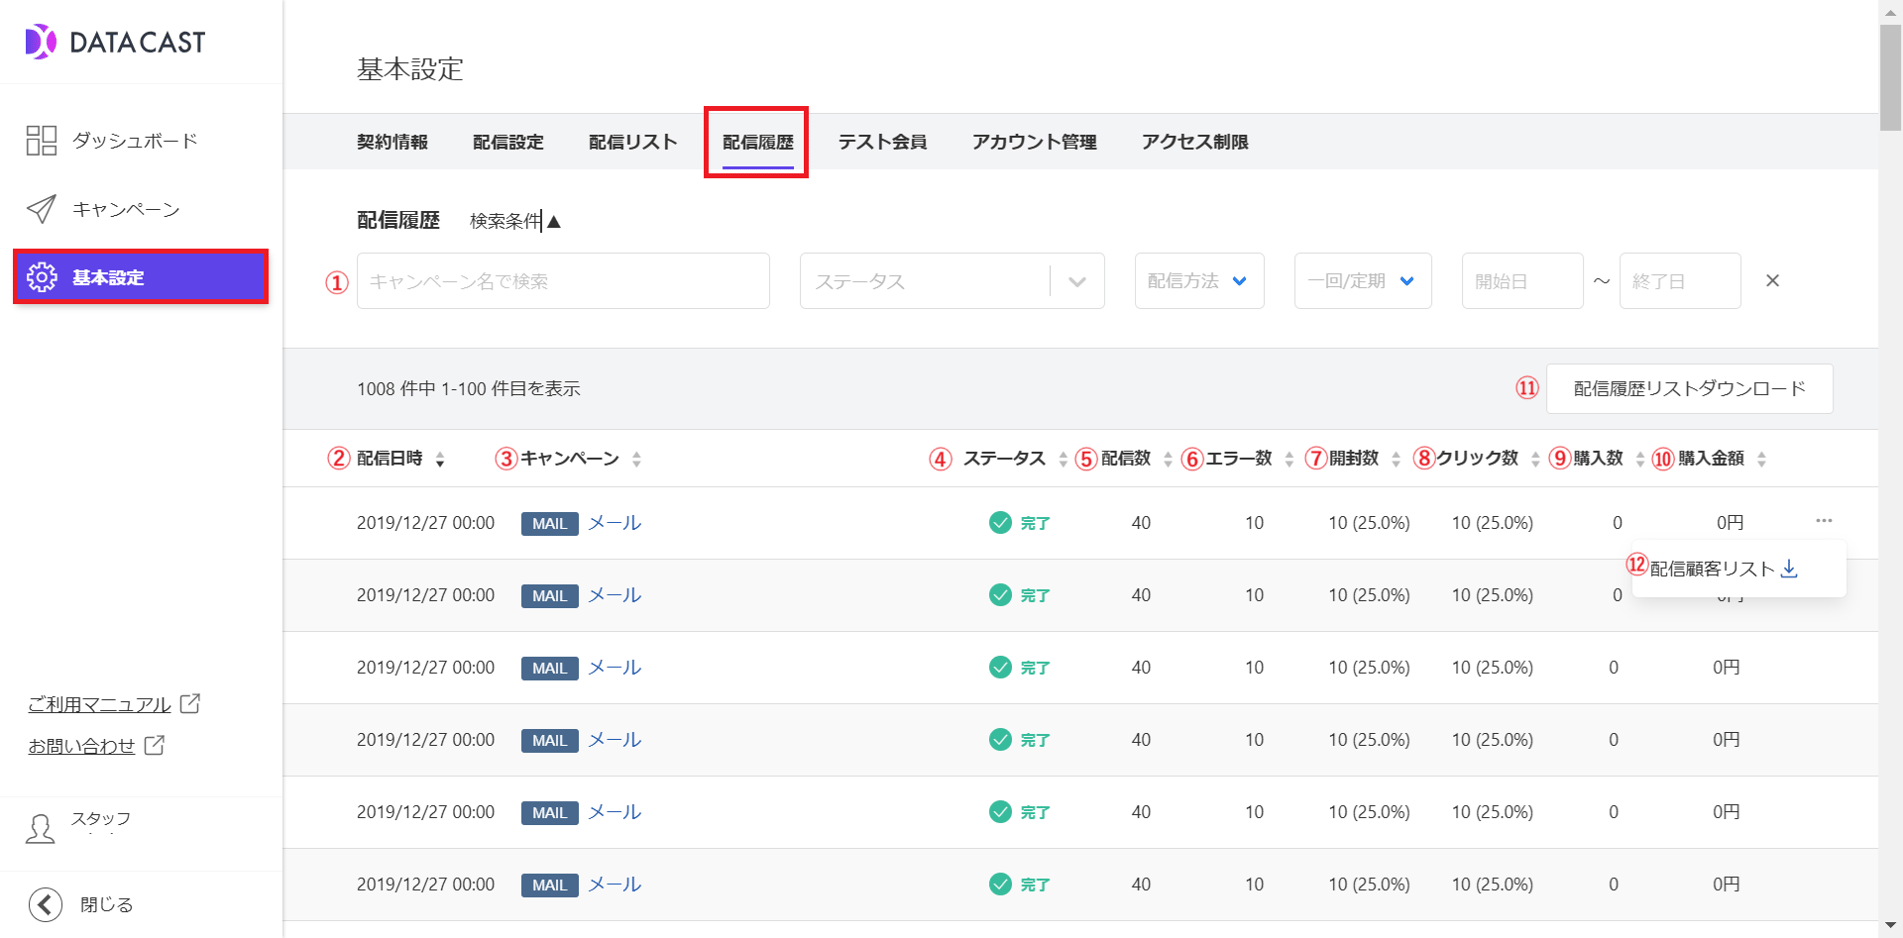Click the キャンペーン名で検索 input field
The image size is (1903, 938).
[563, 281]
